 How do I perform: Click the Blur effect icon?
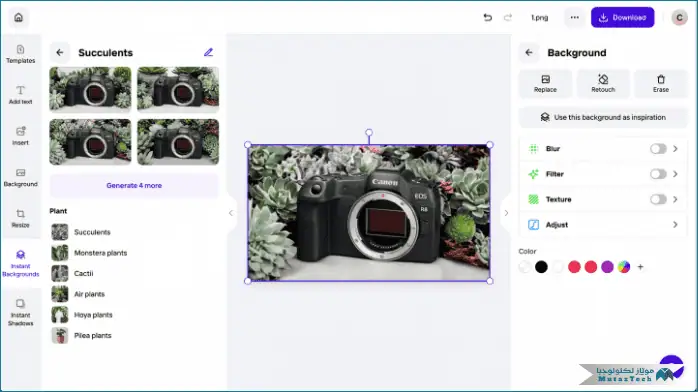point(533,149)
